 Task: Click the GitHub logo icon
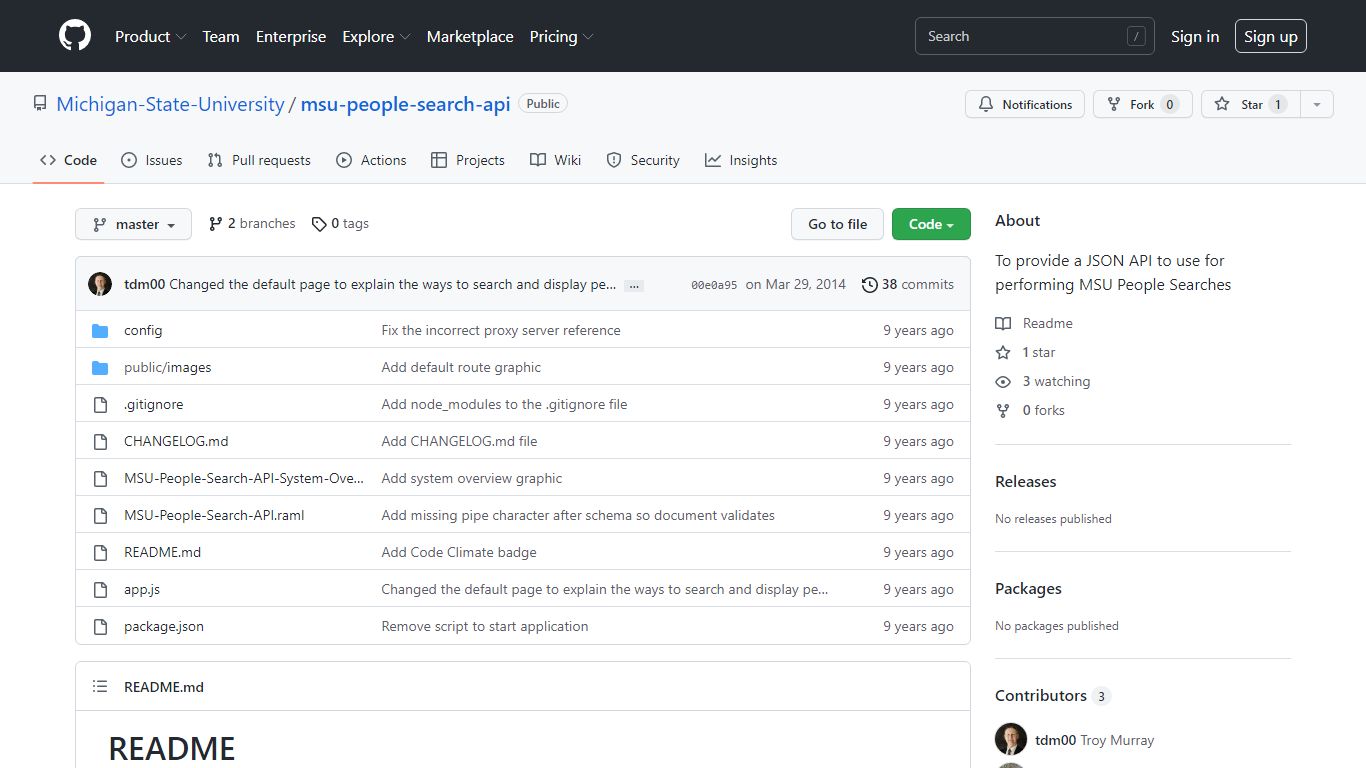point(75,36)
